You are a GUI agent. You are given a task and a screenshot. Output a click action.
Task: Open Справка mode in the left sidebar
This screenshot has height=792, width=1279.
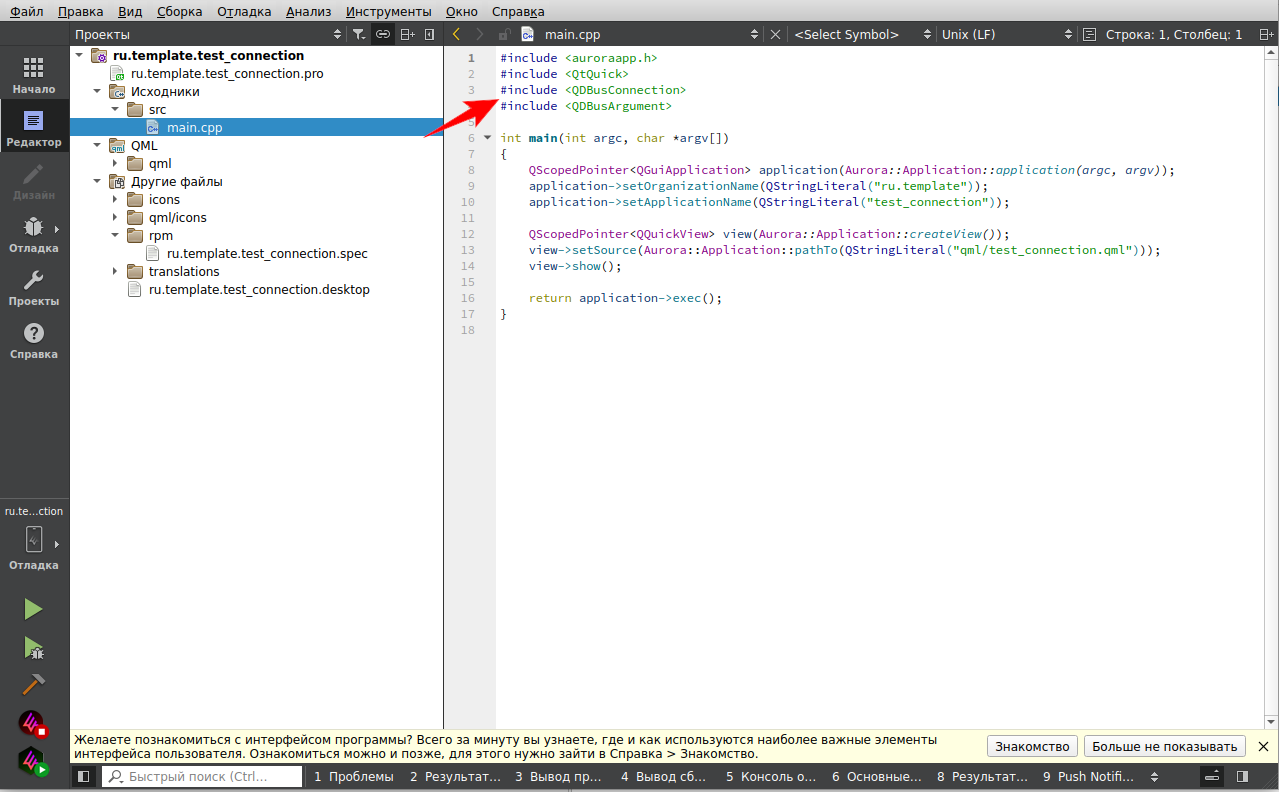point(34,341)
